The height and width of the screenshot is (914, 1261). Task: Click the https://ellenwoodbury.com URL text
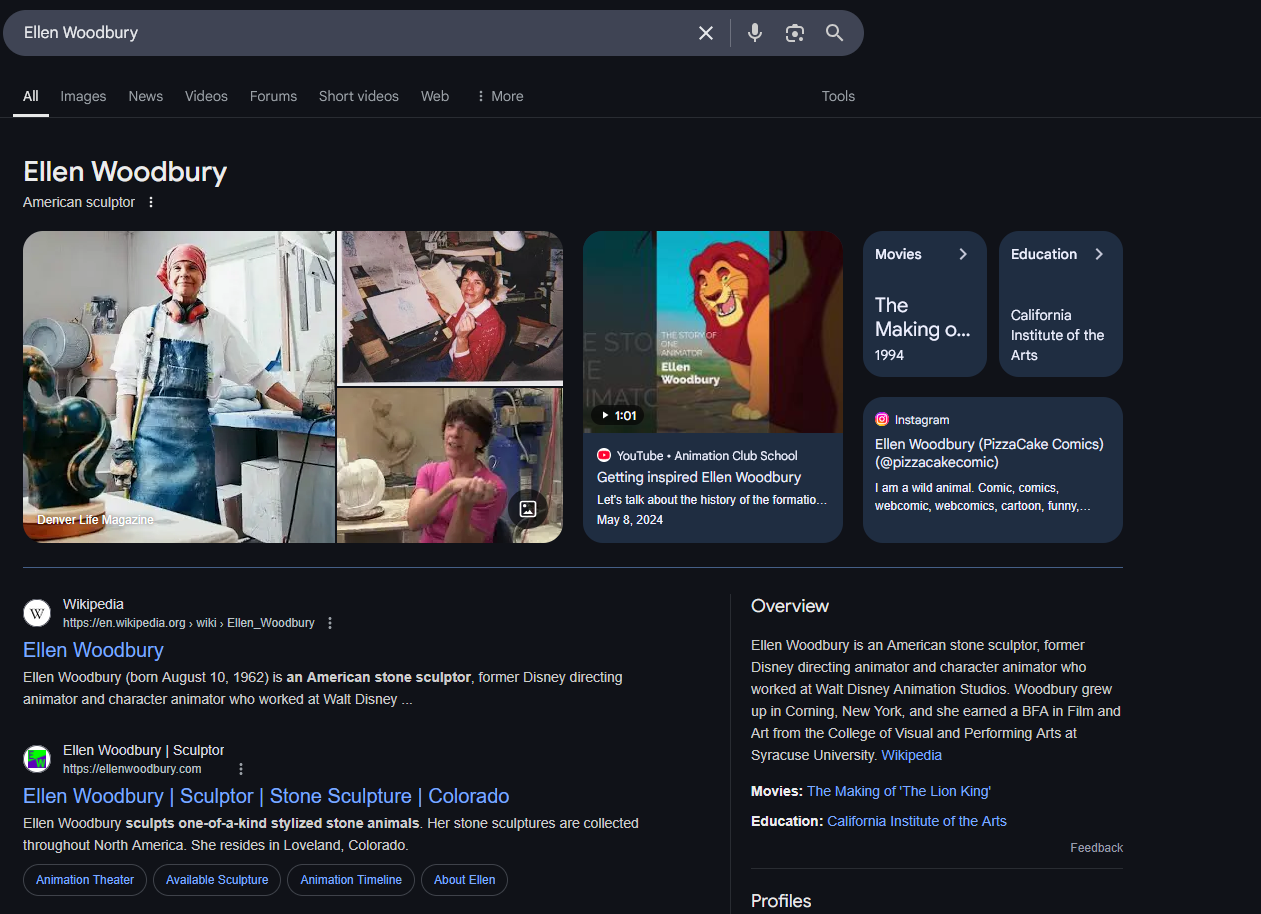coord(132,769)
